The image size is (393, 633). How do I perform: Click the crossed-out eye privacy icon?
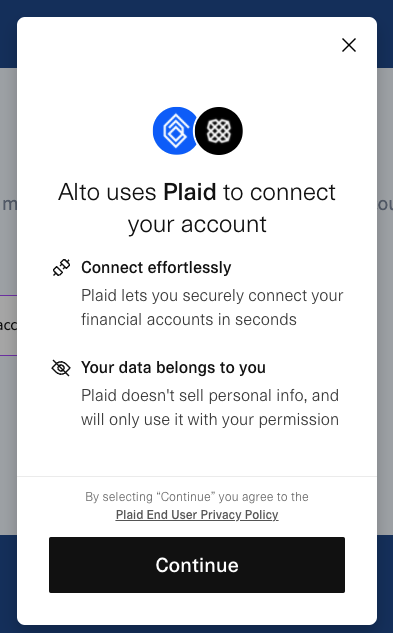(x=61, y=368)
